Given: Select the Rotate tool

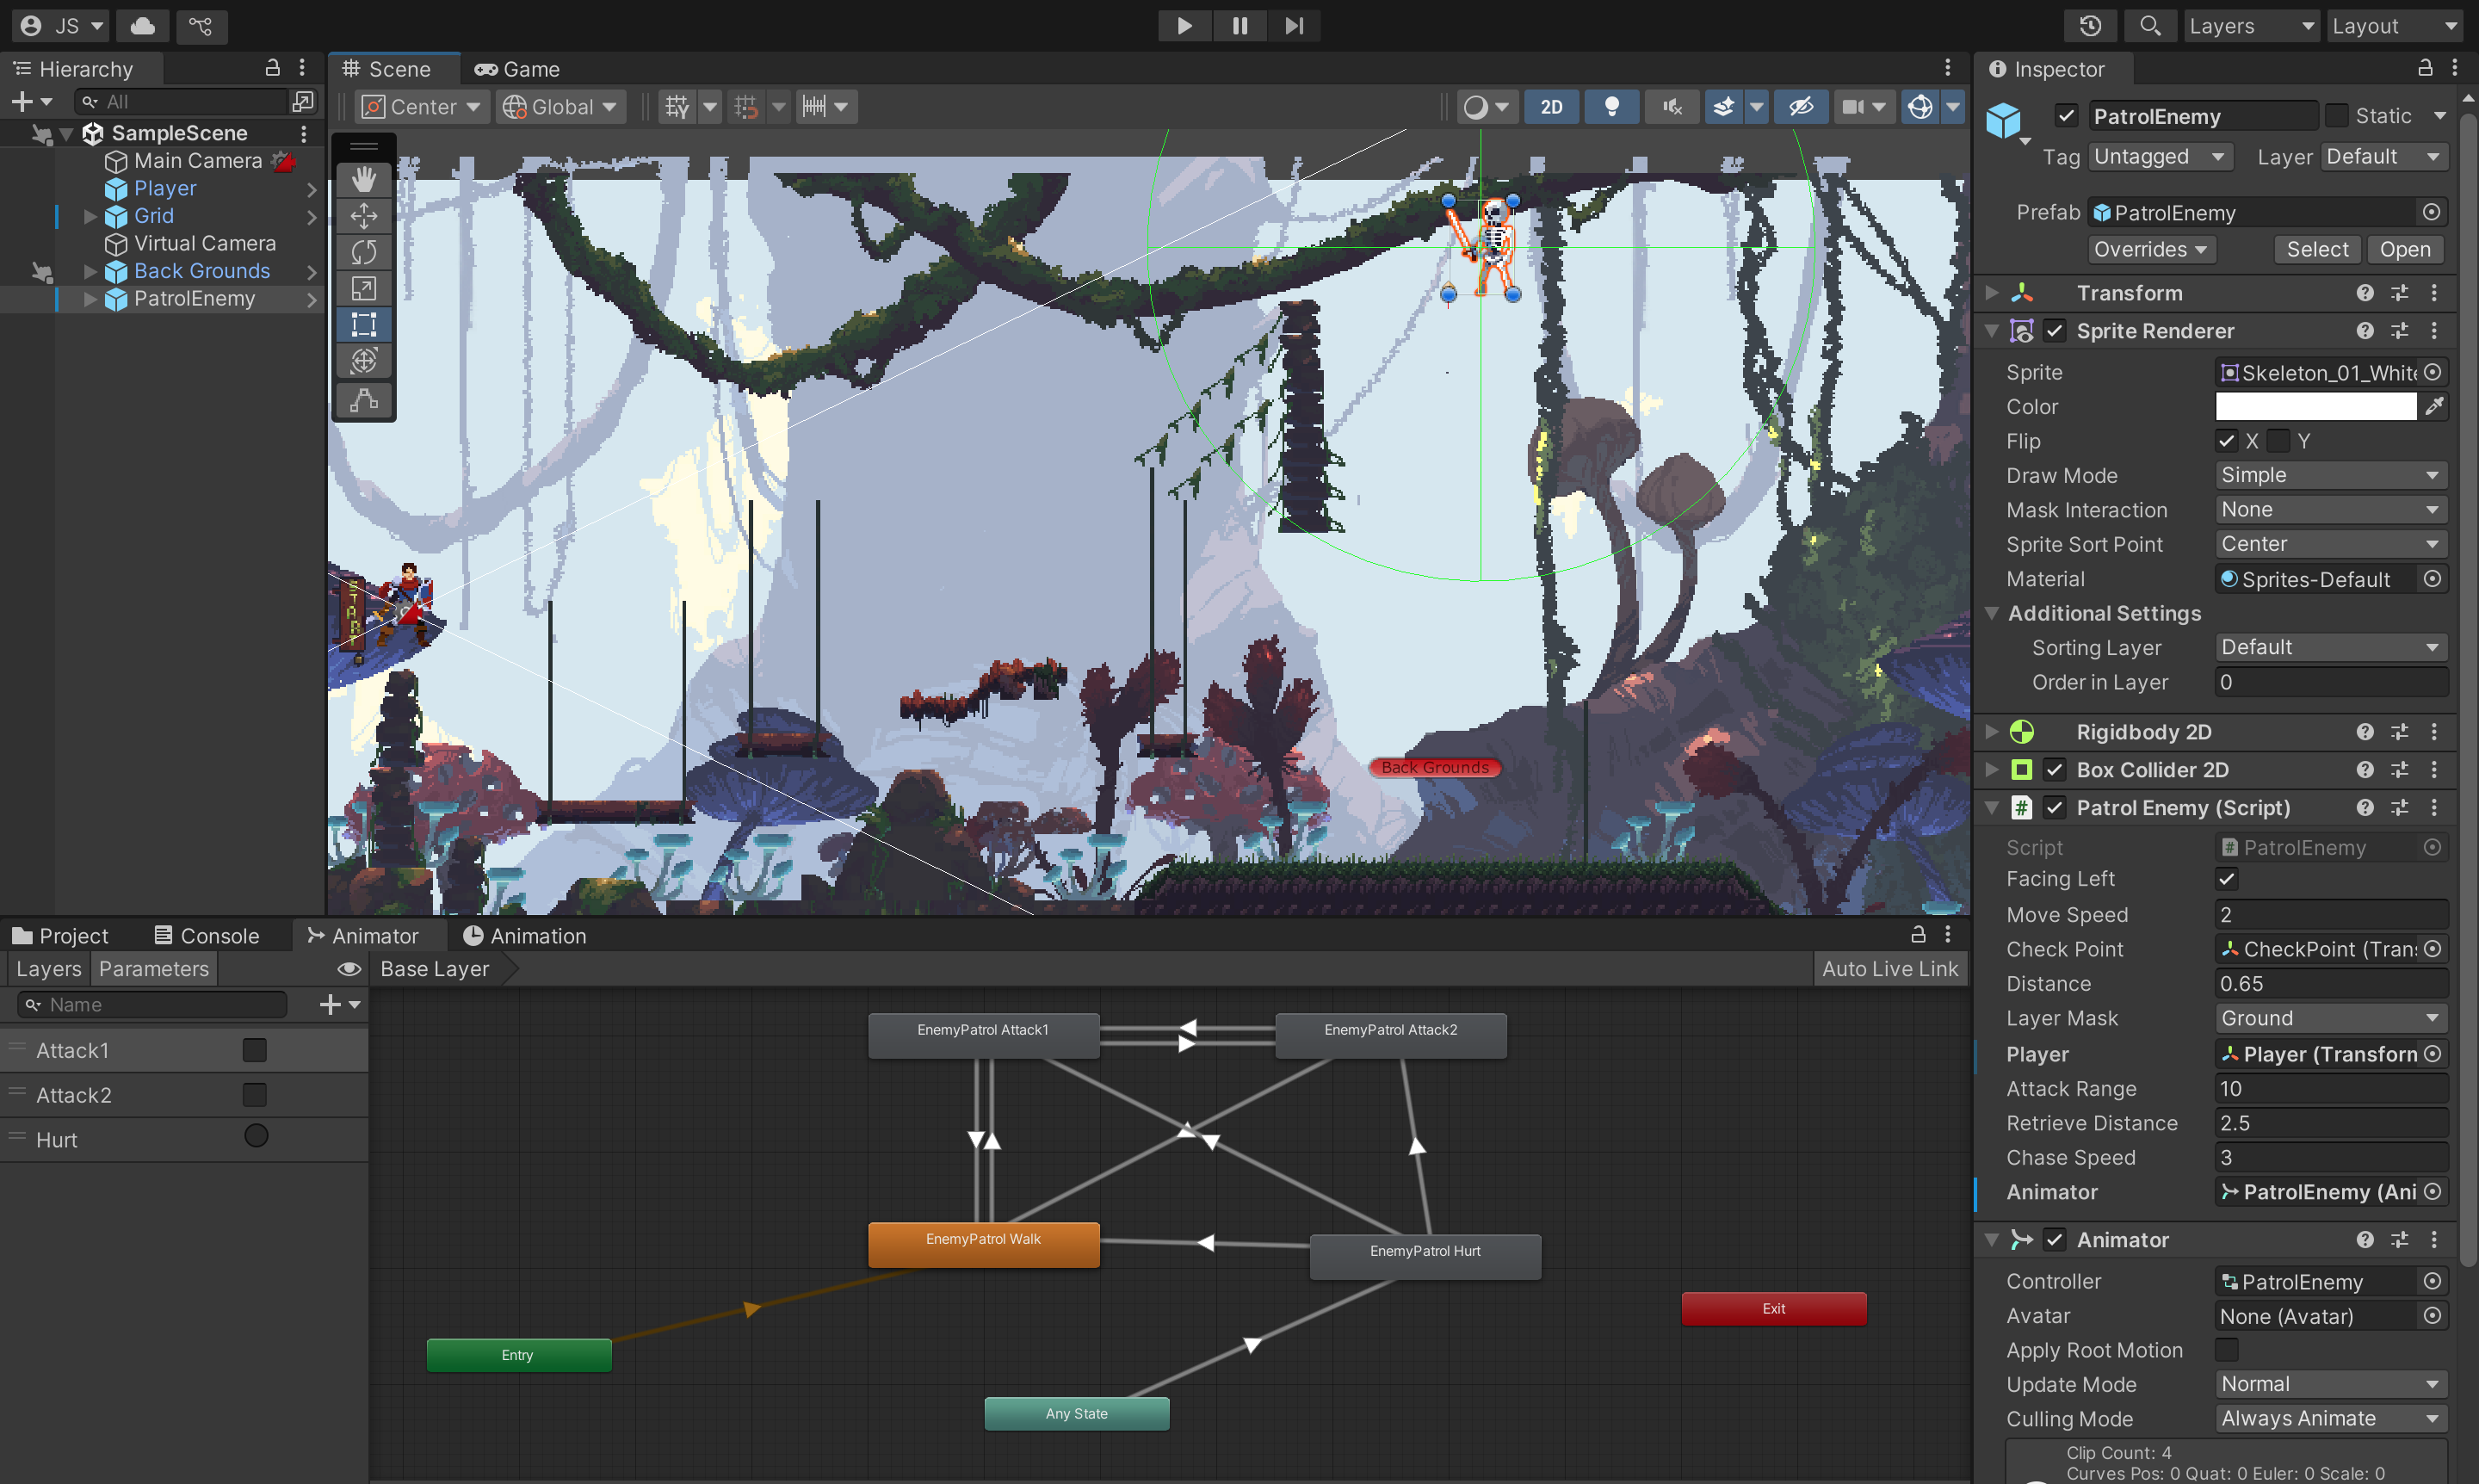Looking at the screenshot, I should 363,252.
